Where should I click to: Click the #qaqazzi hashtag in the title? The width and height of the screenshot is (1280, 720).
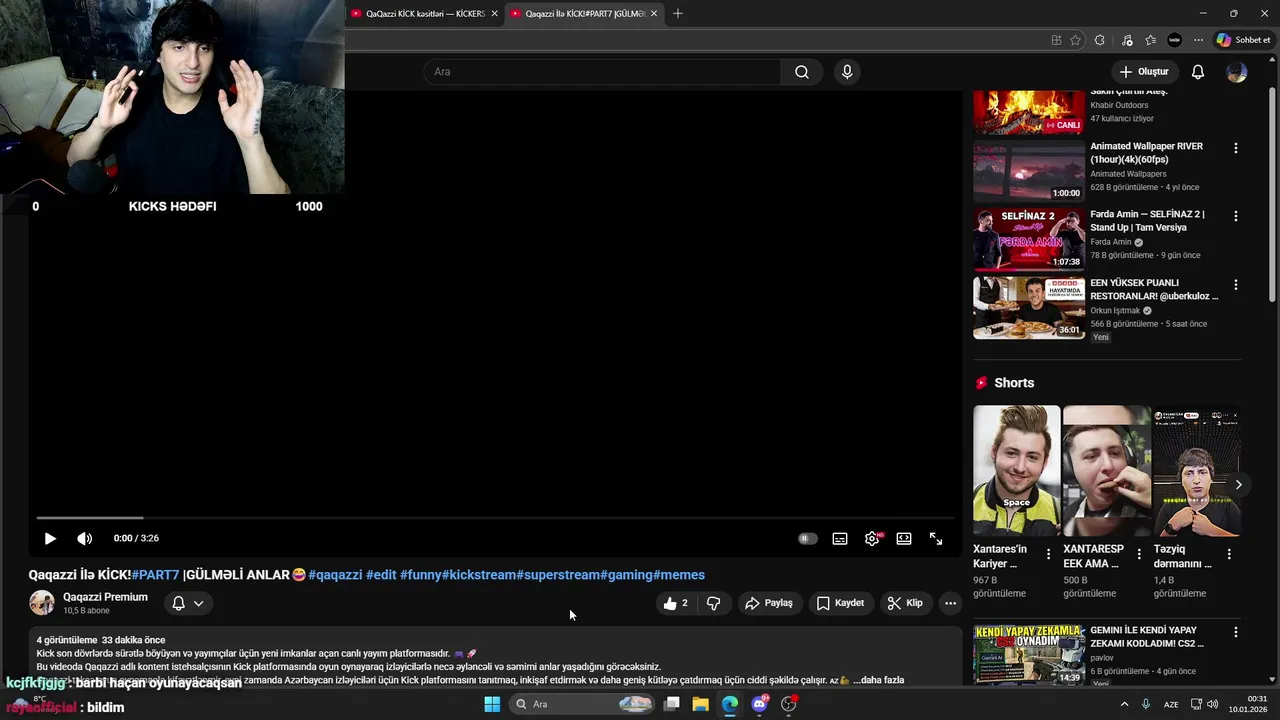pos(335,575)
